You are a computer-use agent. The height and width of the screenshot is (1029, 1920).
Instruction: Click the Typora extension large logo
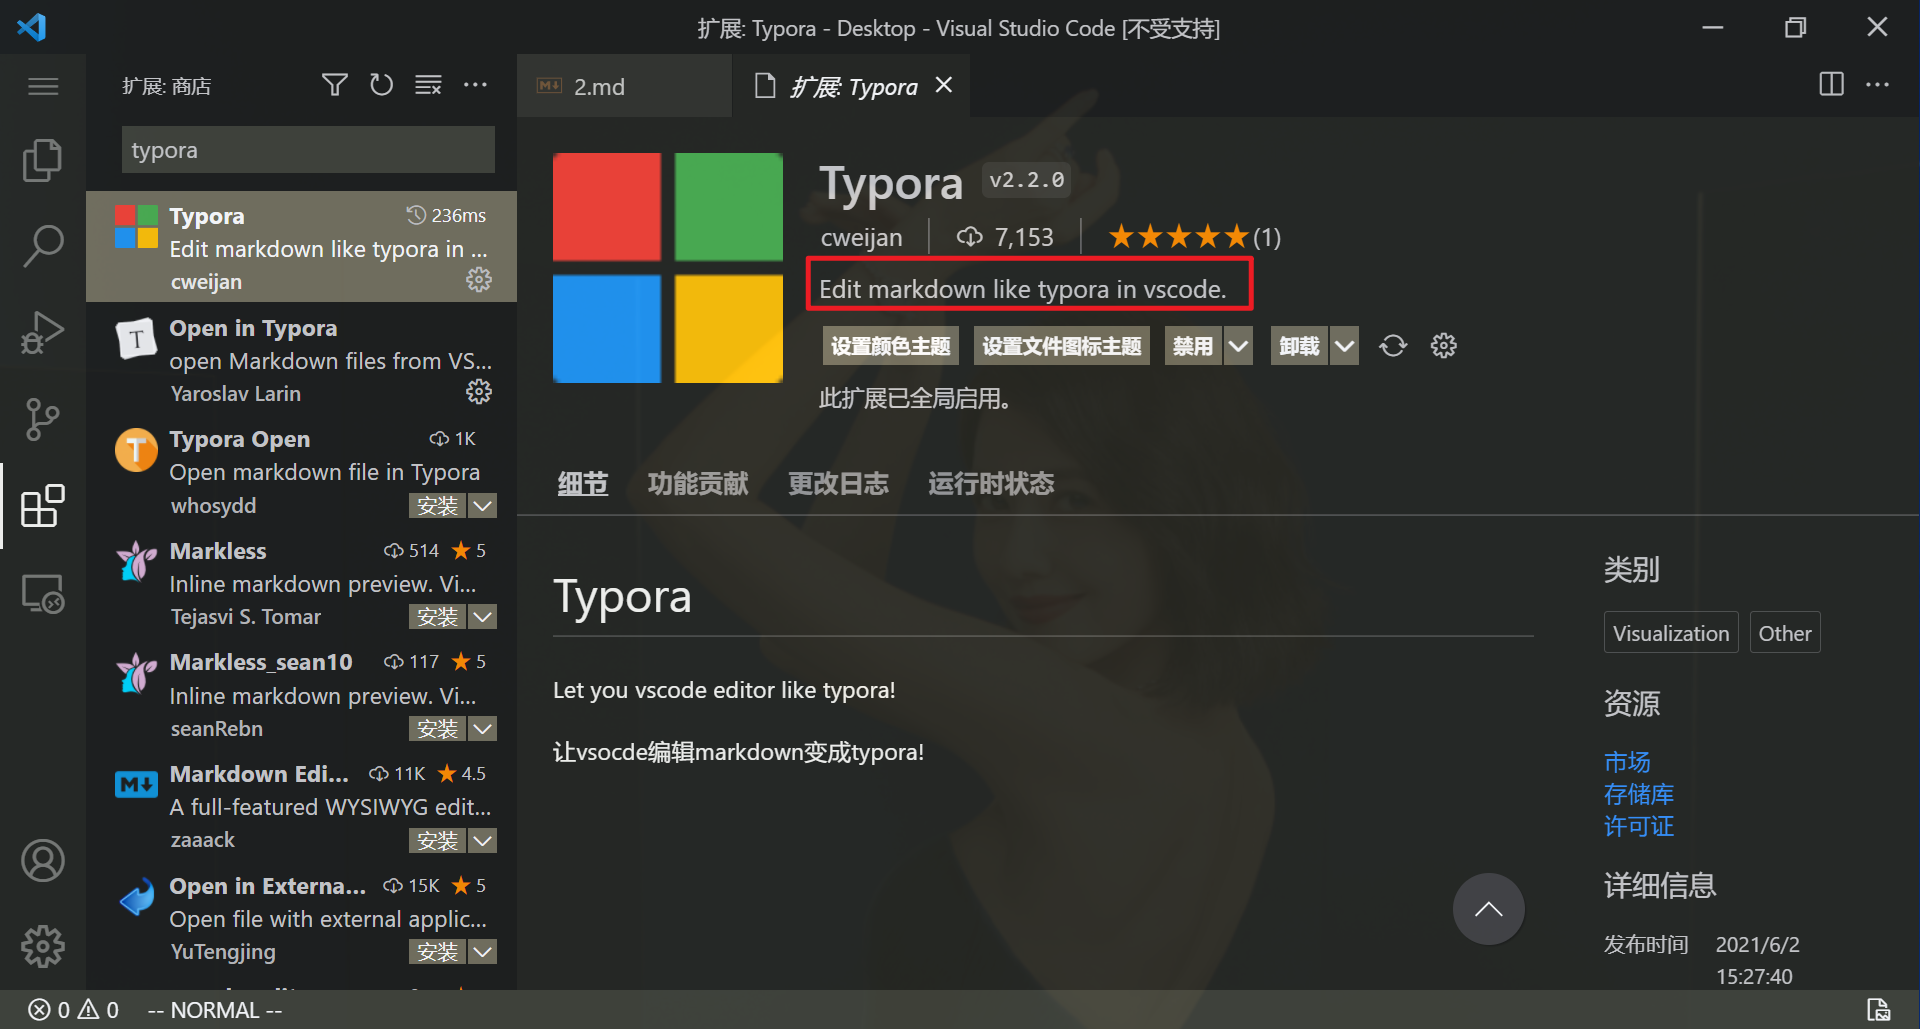[668, 268]
